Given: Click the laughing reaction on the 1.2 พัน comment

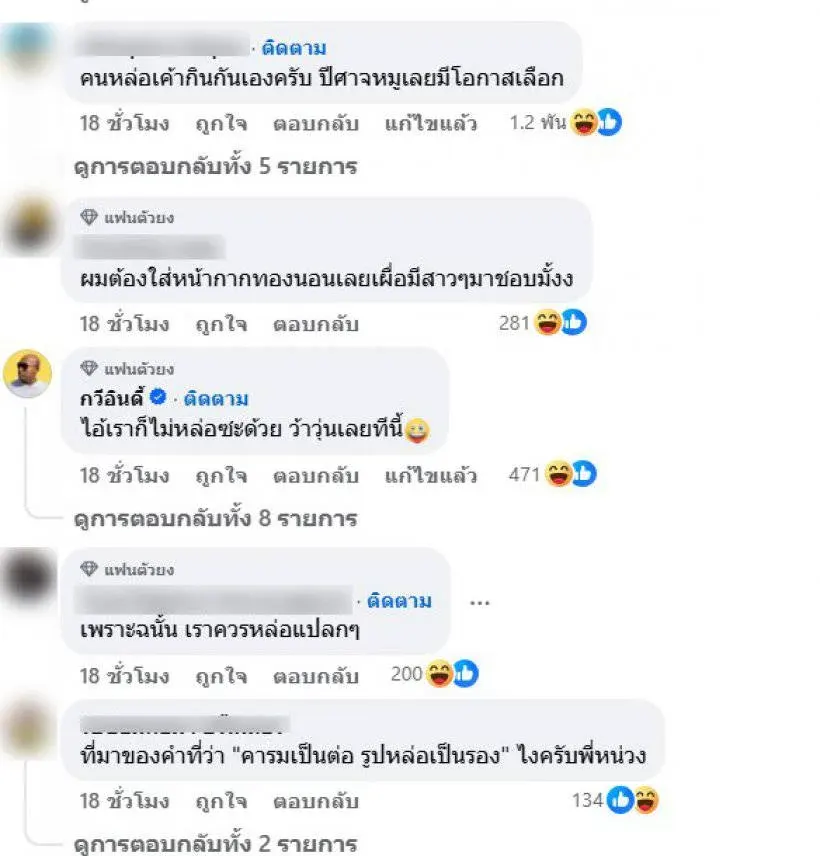Looking at the screenshot, I should 584,122.
